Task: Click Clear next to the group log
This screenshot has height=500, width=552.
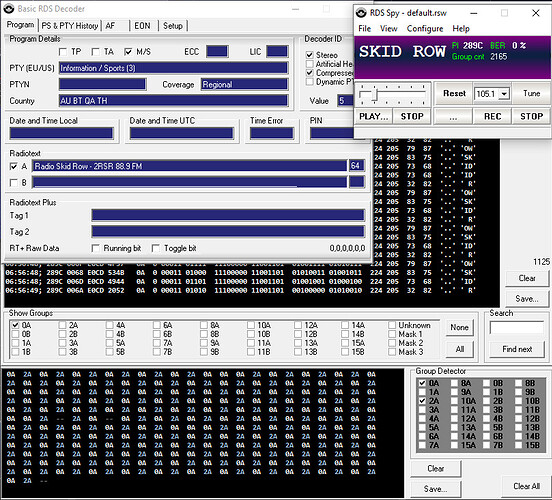Action: (527, 278)
